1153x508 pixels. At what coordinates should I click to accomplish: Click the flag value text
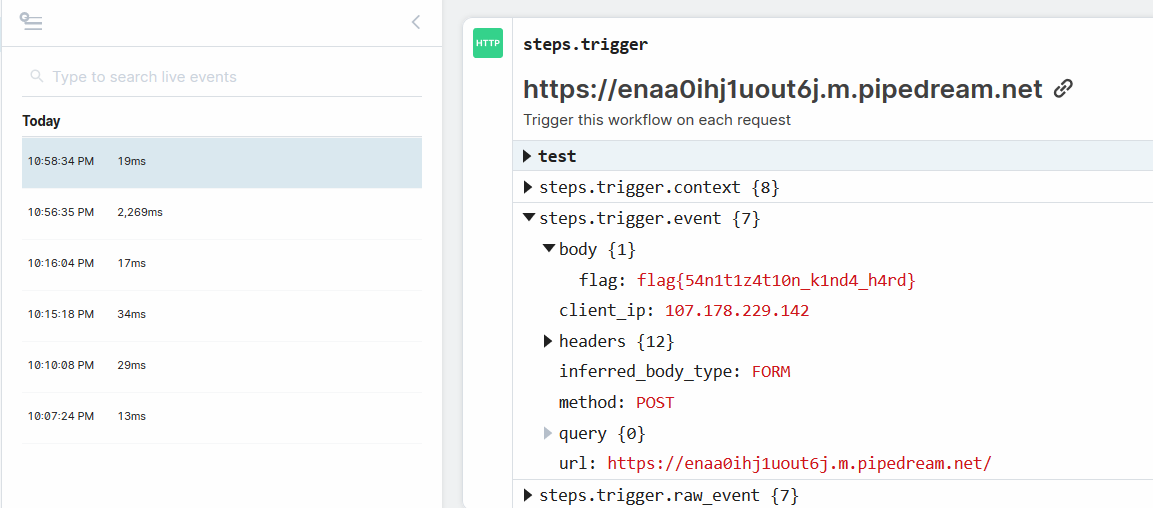pyautogui.click(x=777, y=280)
